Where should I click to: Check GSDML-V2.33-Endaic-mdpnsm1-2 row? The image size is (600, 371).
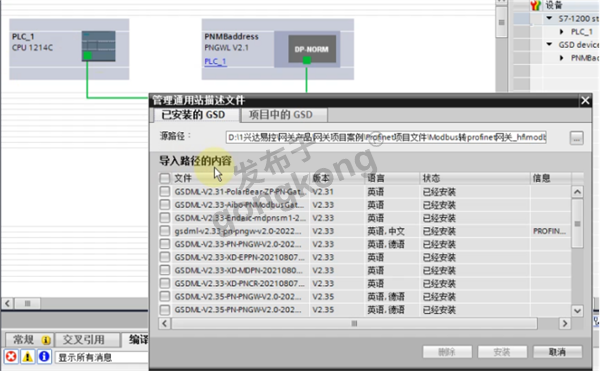point(165,218)
